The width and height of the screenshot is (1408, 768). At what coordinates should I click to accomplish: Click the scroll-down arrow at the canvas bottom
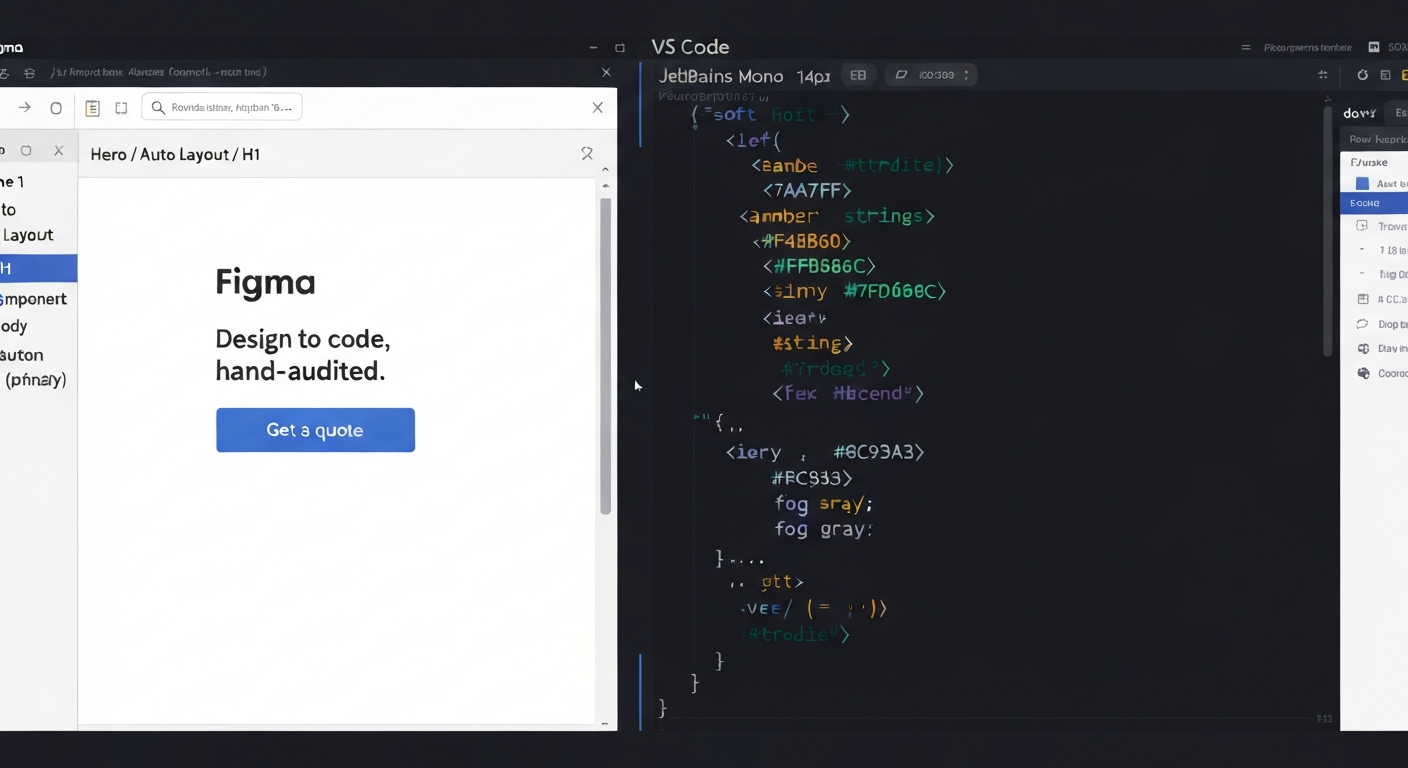point(605,723)
